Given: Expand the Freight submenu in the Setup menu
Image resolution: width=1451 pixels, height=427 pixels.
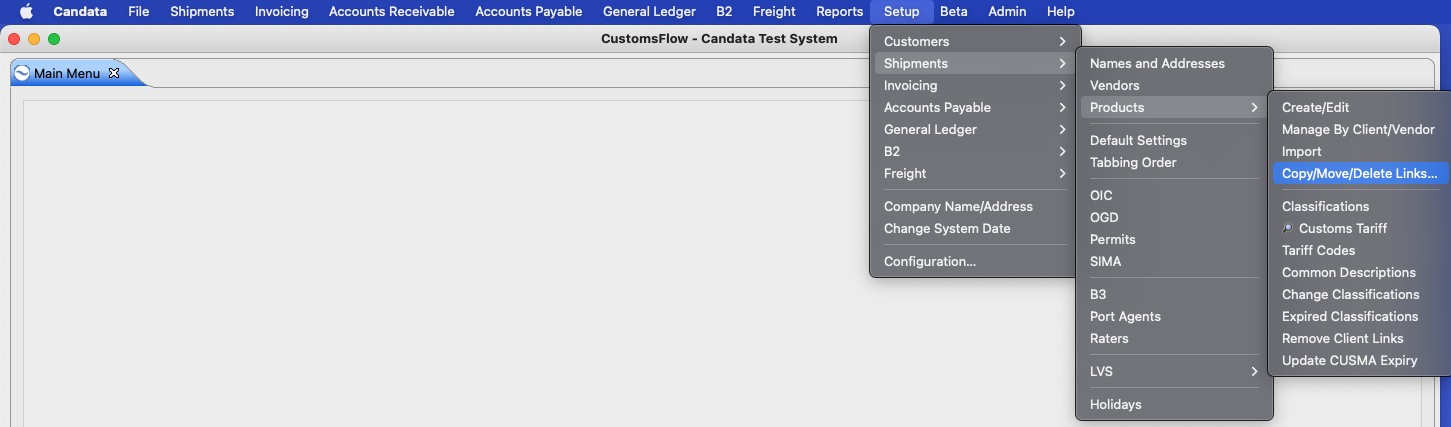Looking at the screenshot, I should 974,173.
